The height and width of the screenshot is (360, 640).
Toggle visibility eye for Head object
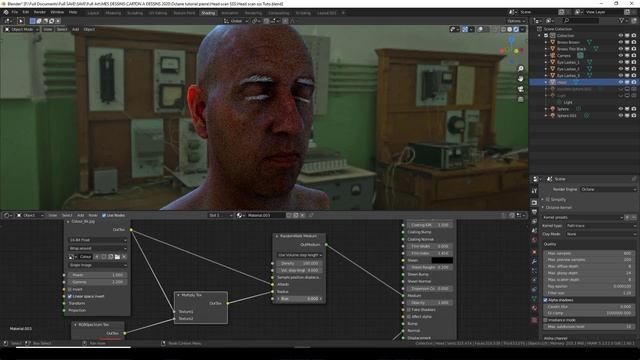point(620,82)
